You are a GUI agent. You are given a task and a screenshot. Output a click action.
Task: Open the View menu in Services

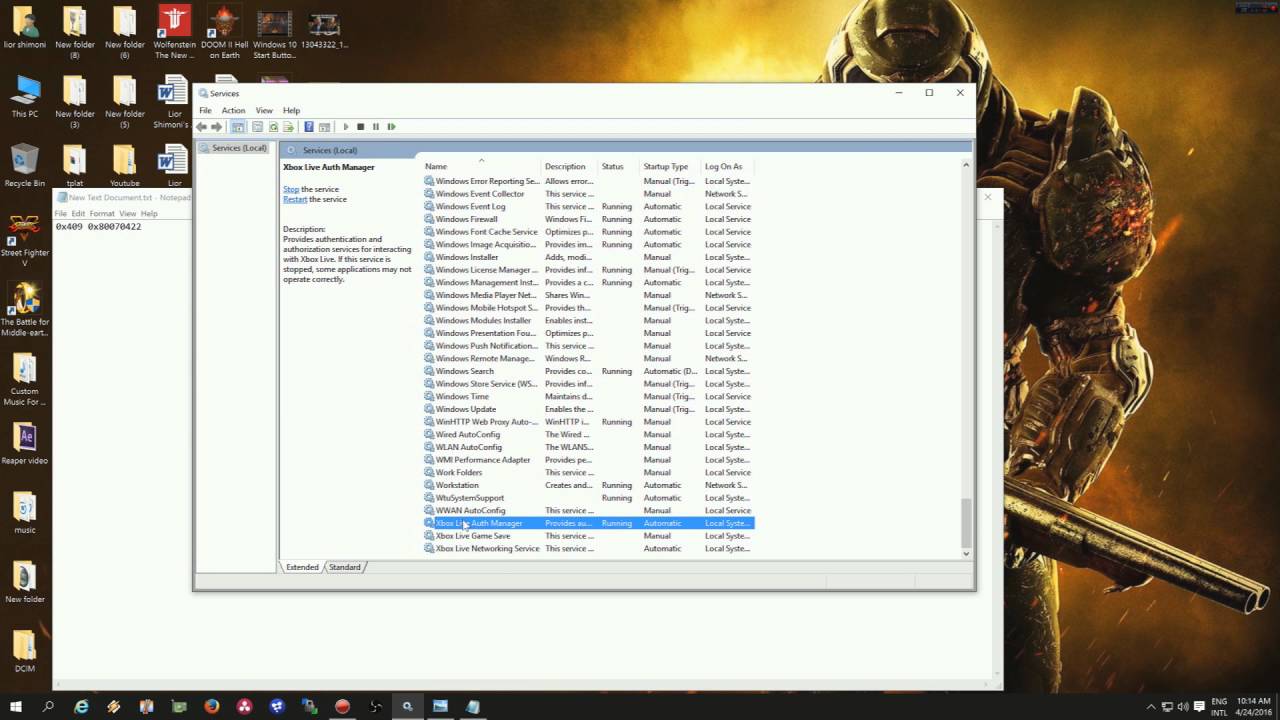coord(264,110)
